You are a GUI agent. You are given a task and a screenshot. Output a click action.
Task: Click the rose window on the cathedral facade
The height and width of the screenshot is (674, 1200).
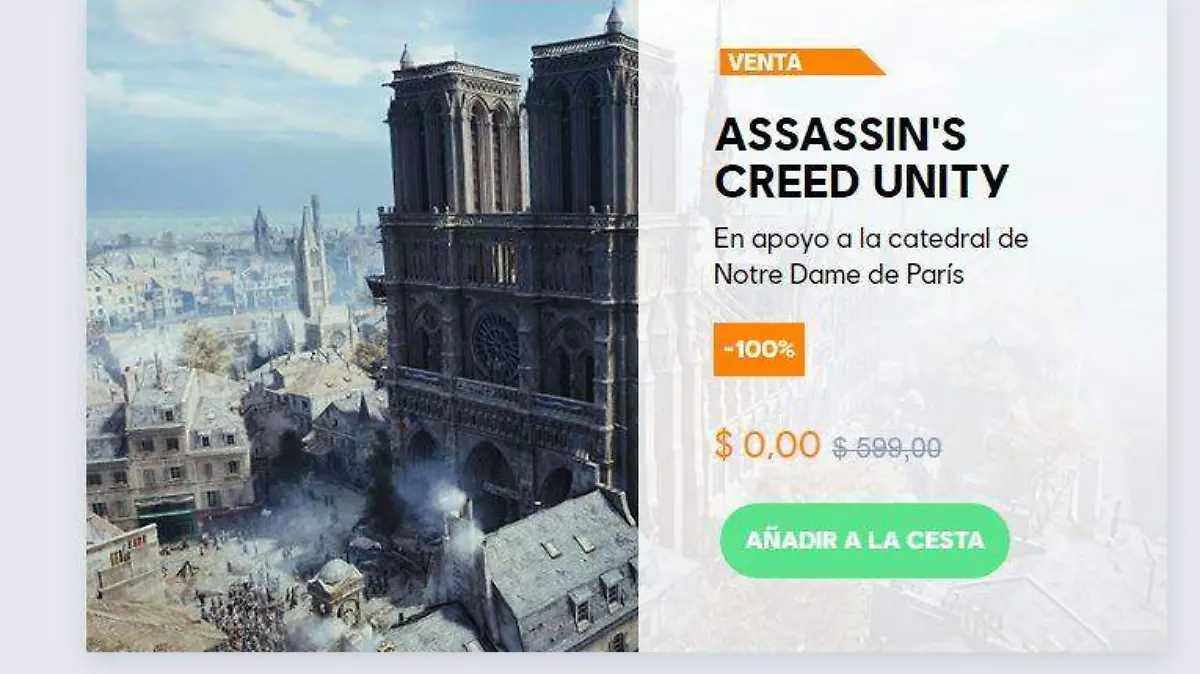coord(495,347)
